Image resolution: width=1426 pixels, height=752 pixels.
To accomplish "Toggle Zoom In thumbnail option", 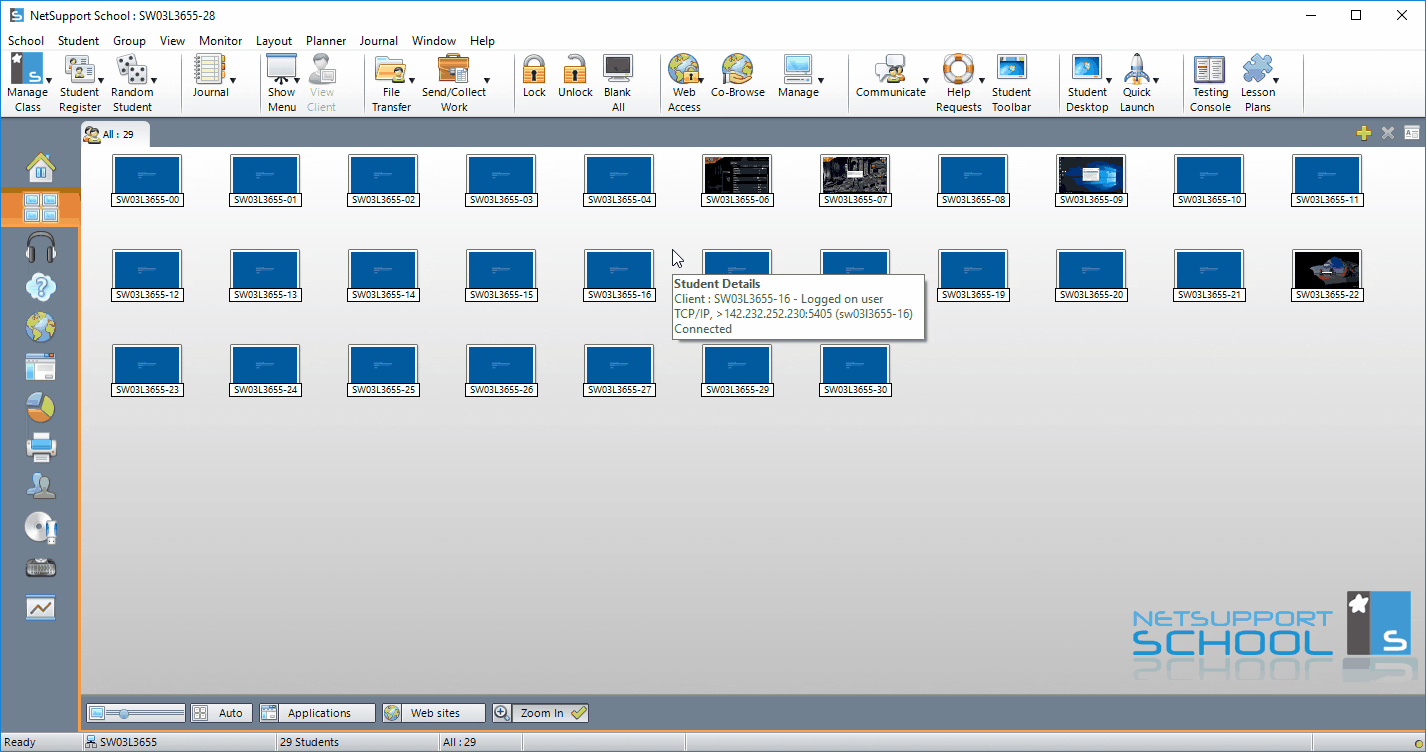I will point(540,713).
